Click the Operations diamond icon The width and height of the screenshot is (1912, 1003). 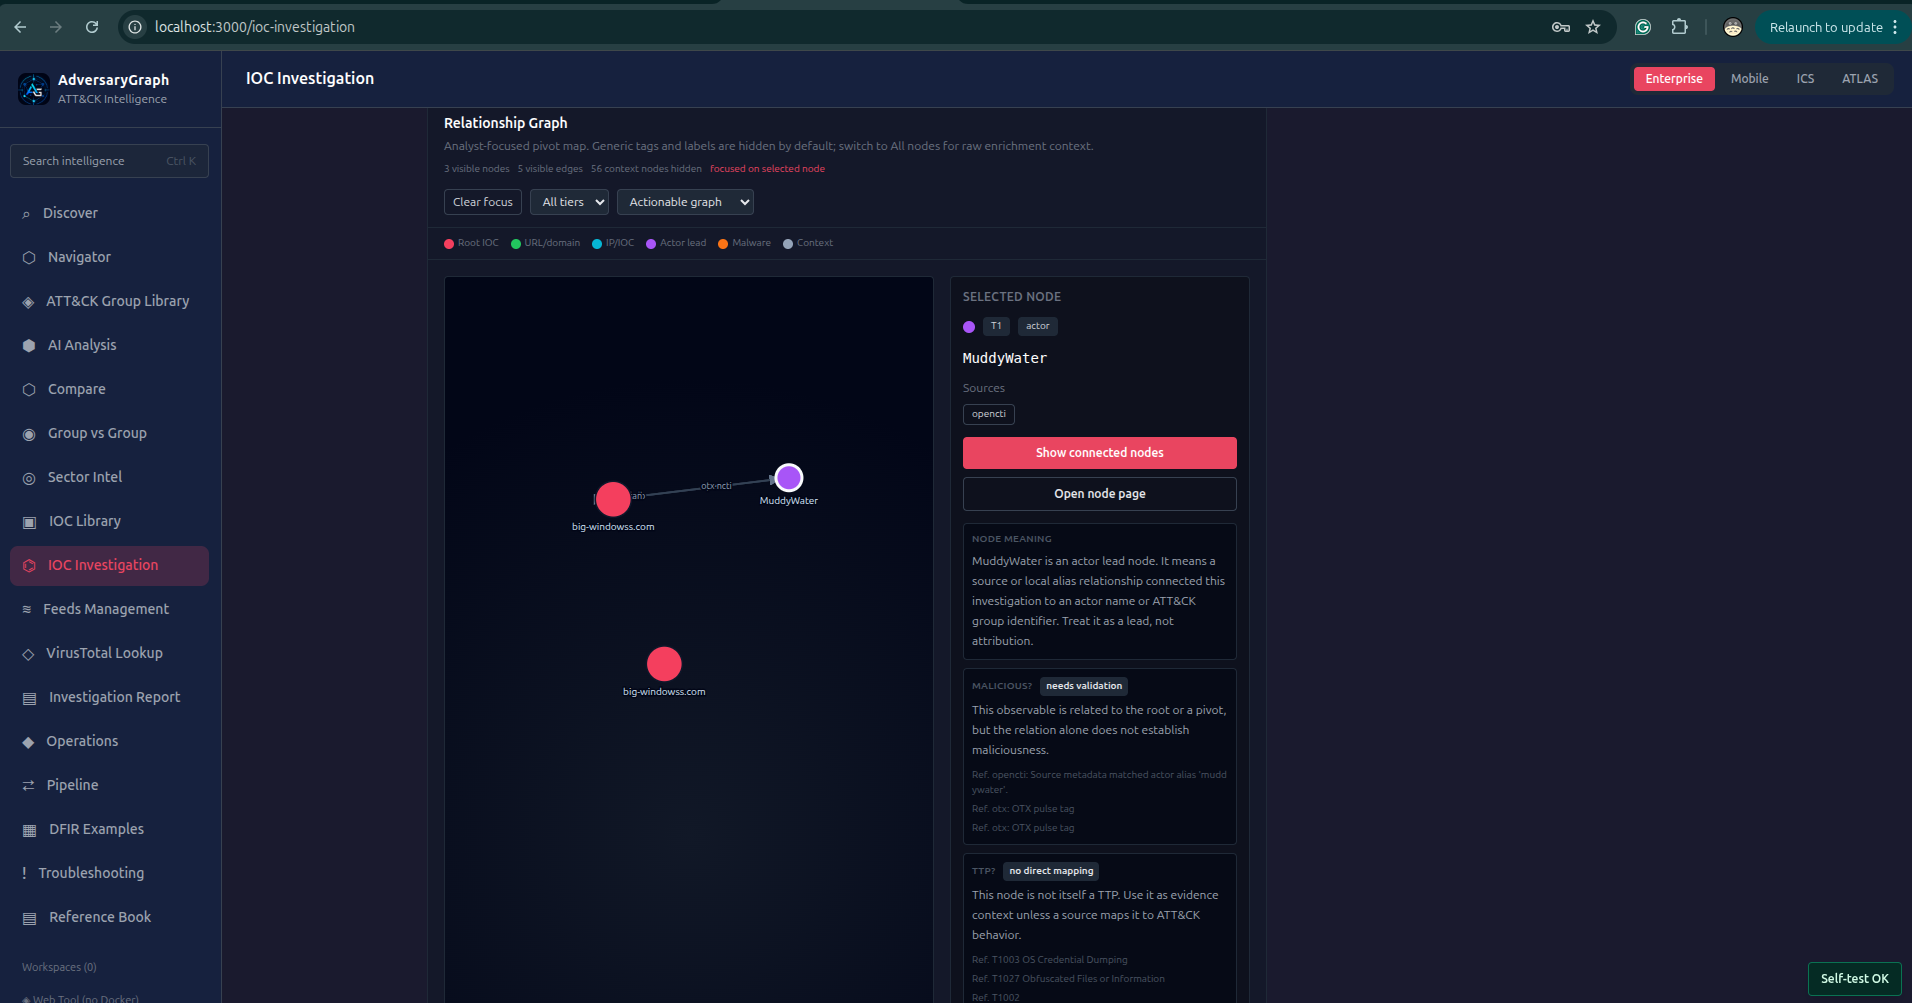(28, 742)
